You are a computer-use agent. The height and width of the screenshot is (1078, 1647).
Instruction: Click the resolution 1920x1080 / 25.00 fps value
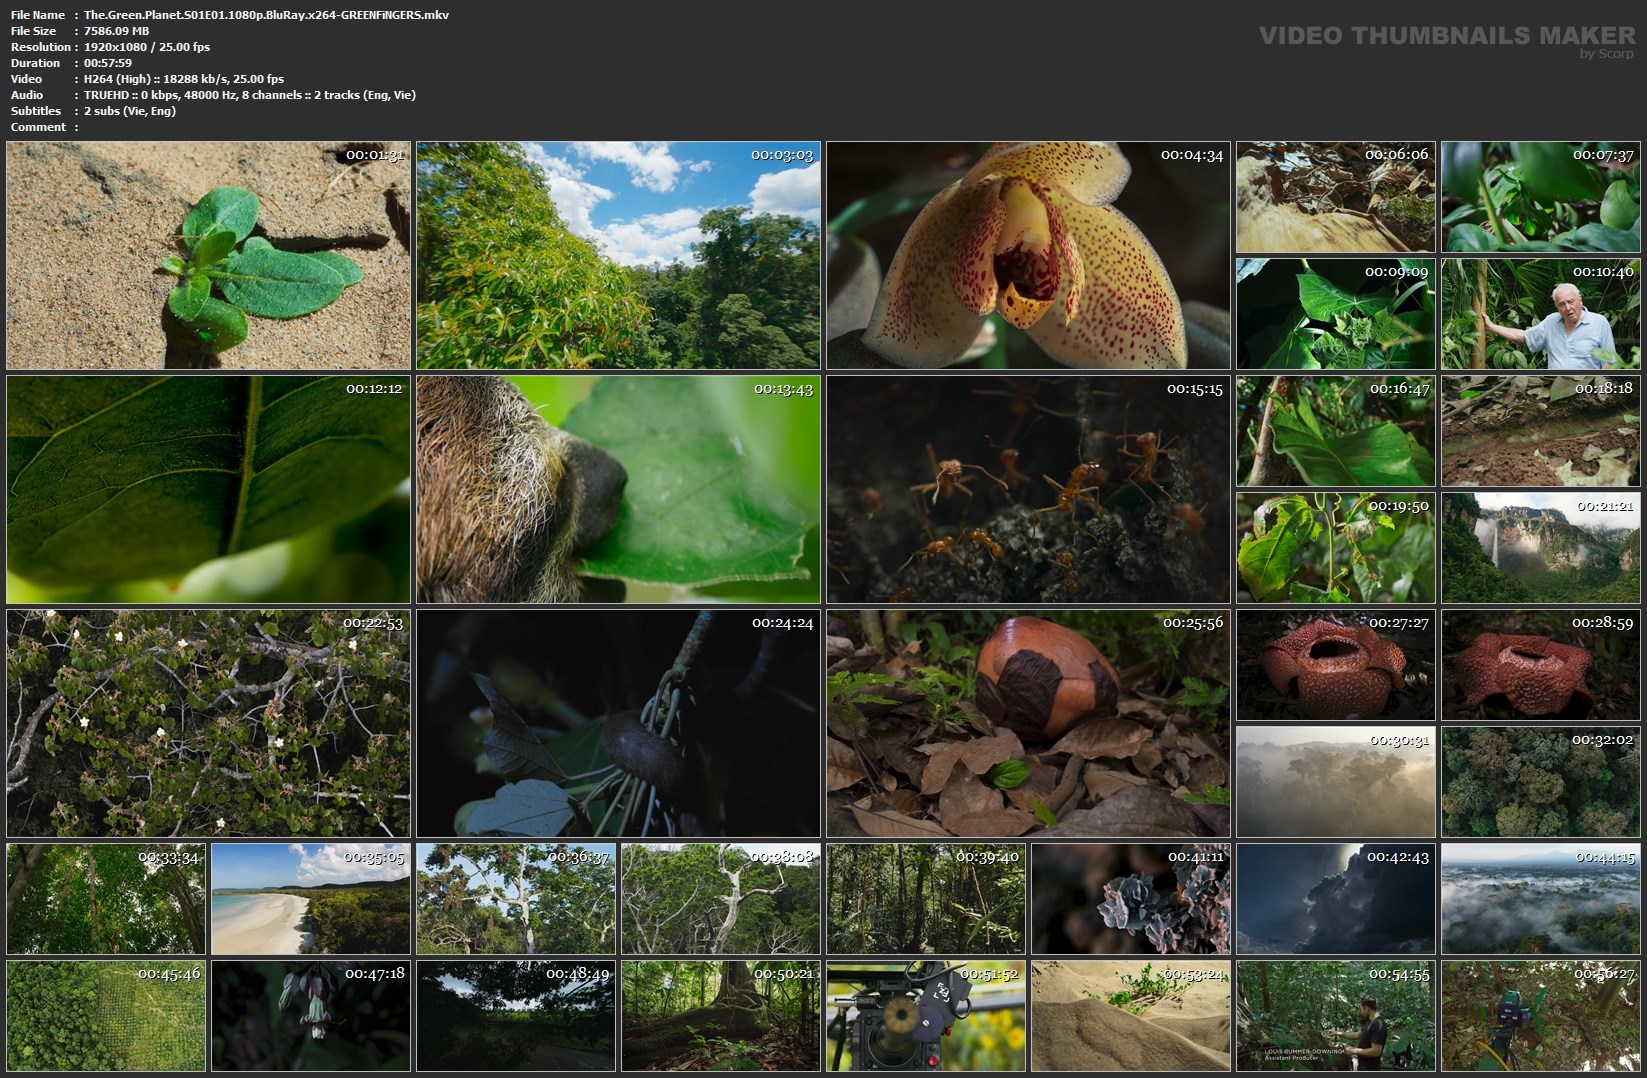pyautogui.click(x=147, y=47)
